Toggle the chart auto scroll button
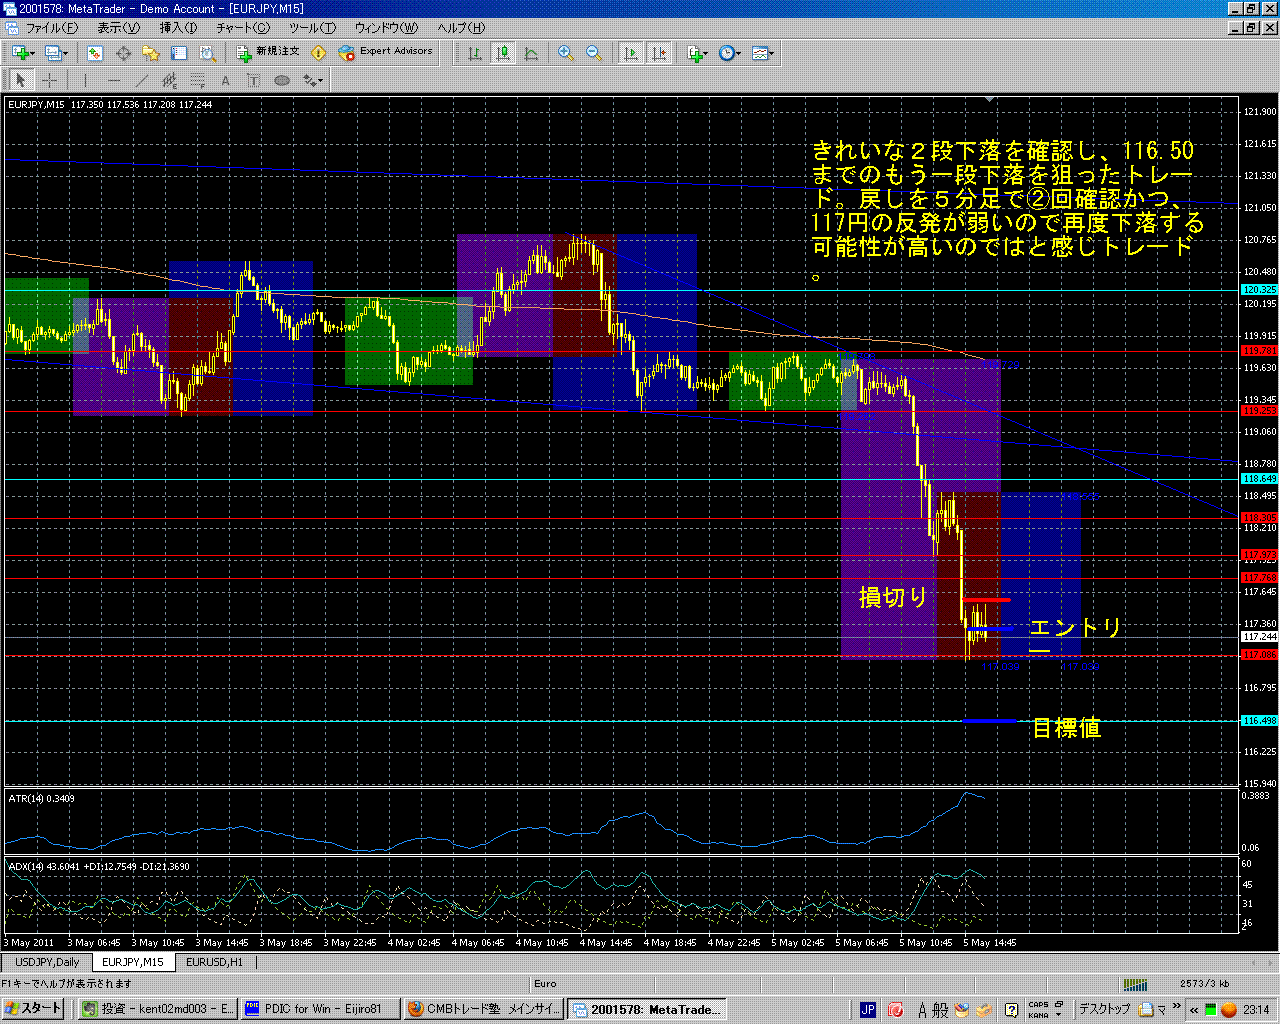This screenshot has height=1024, width=1280. click(x=631, y=53)
